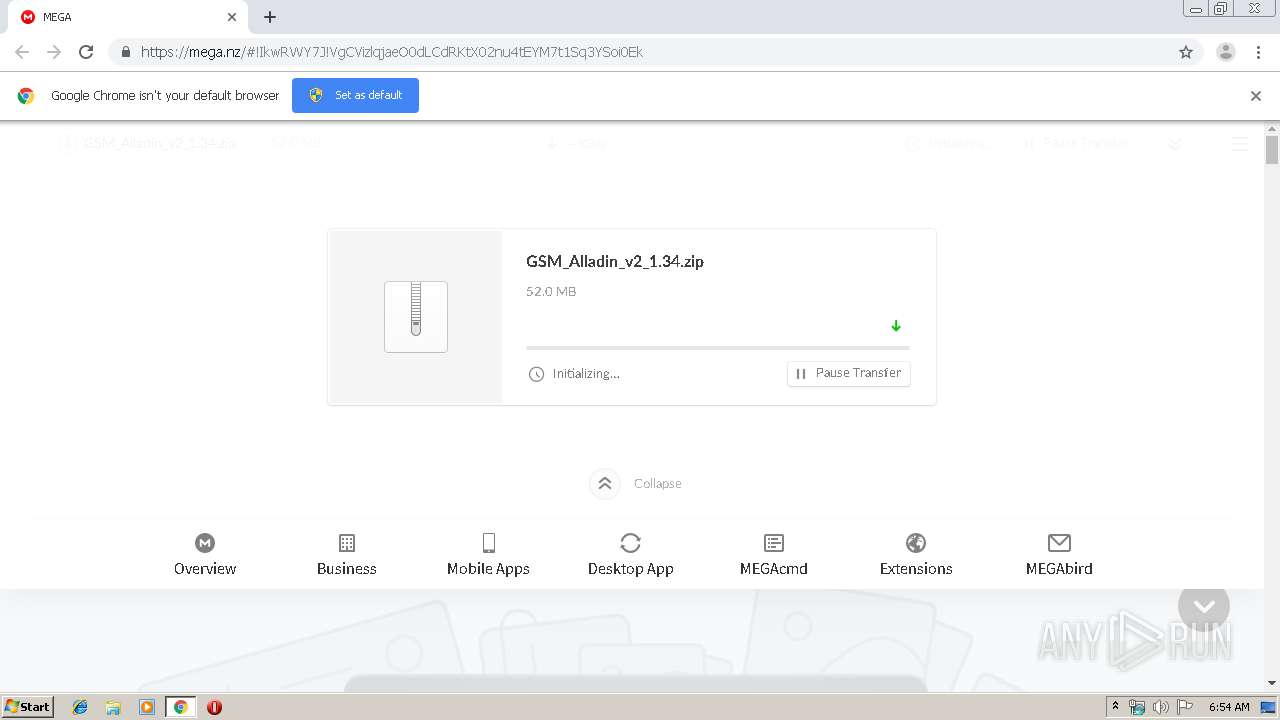View site security lock information
Screen dimensions: 1280x720
click(x=125, y=52)
